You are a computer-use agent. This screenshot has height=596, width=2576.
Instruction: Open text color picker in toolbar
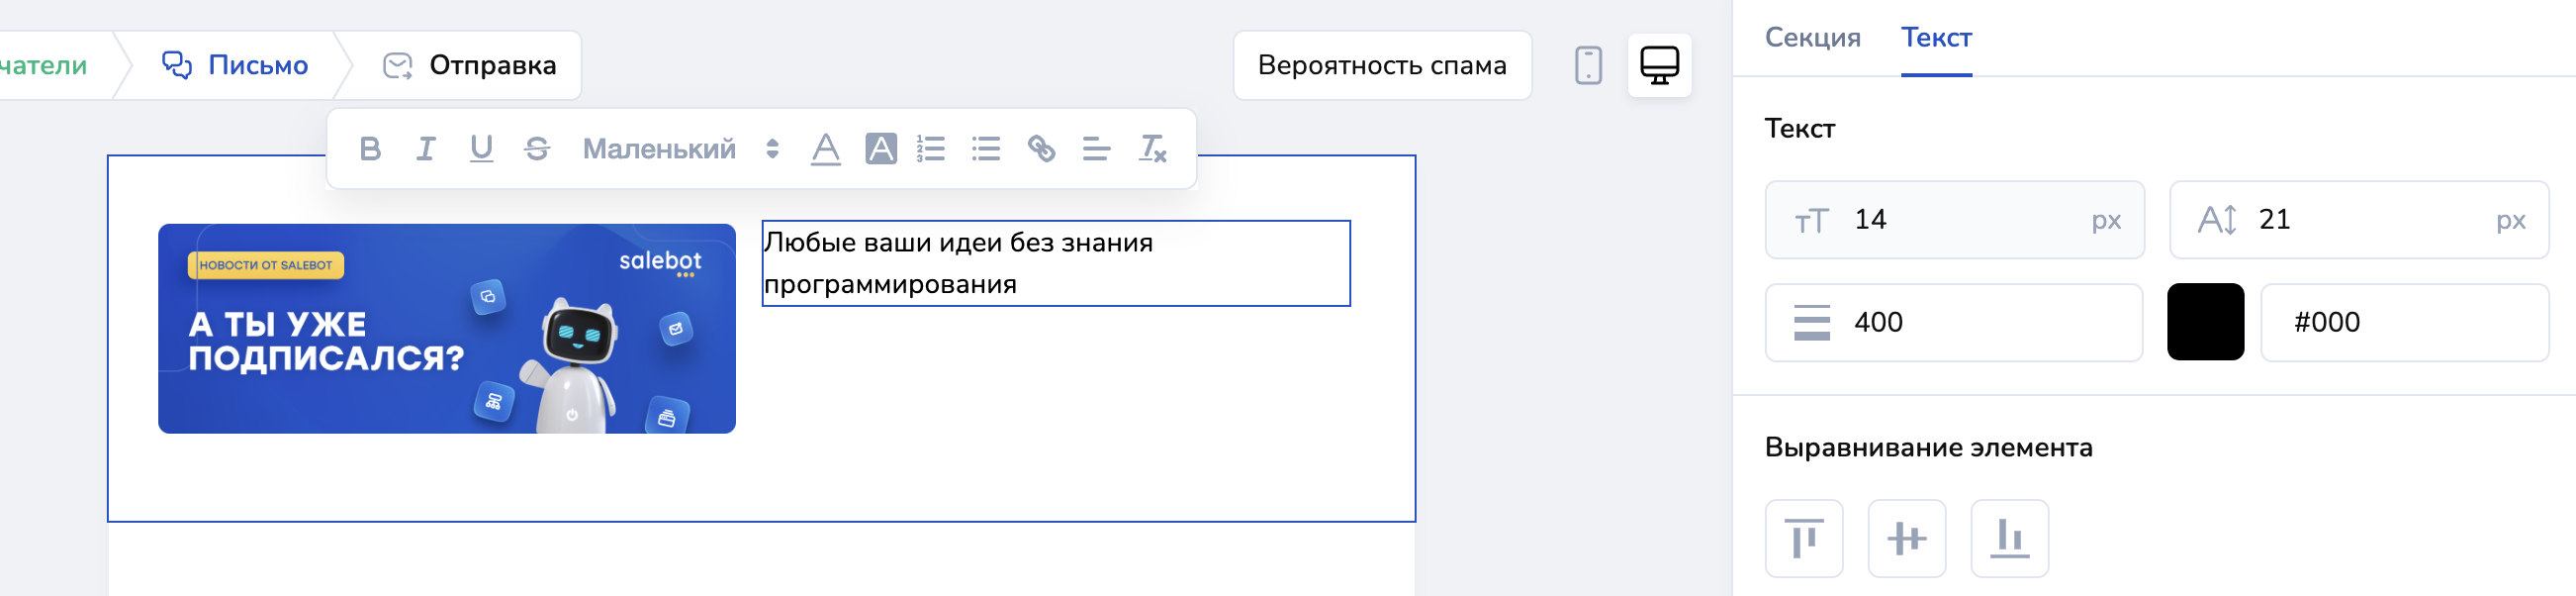(825, 149)
